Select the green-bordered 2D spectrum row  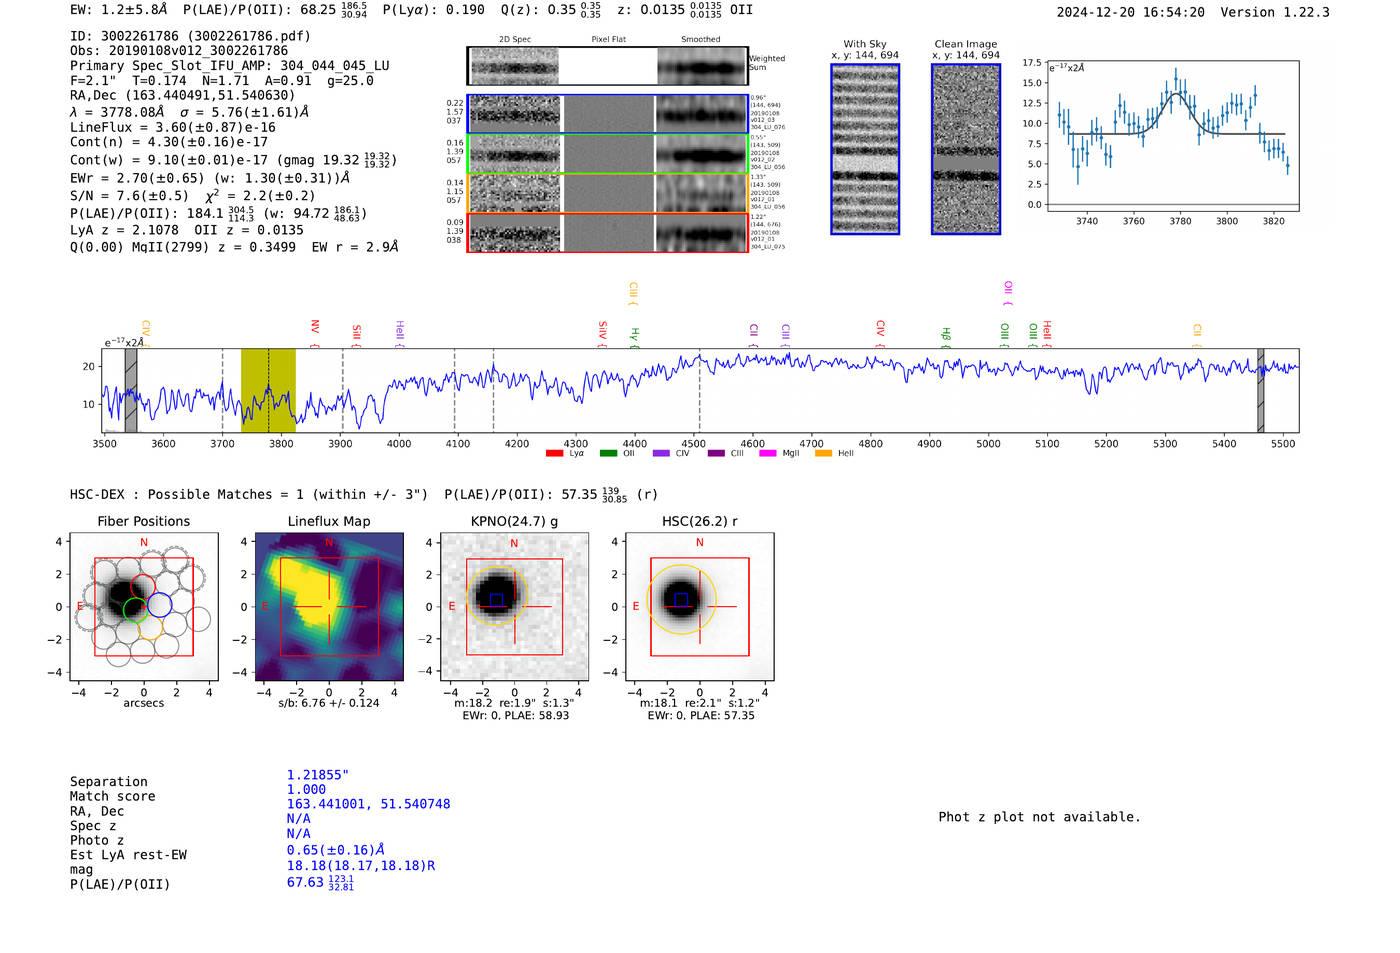608,154
